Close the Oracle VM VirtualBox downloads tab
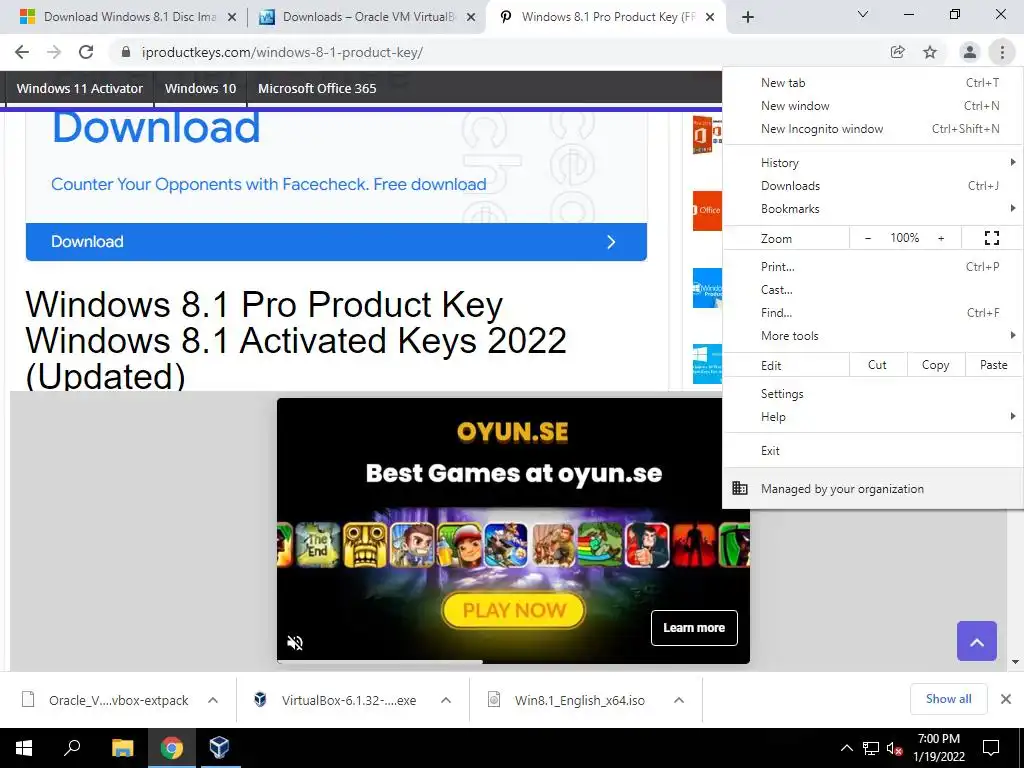Viewport: 1024px width, 768px height. coord(471,18)
